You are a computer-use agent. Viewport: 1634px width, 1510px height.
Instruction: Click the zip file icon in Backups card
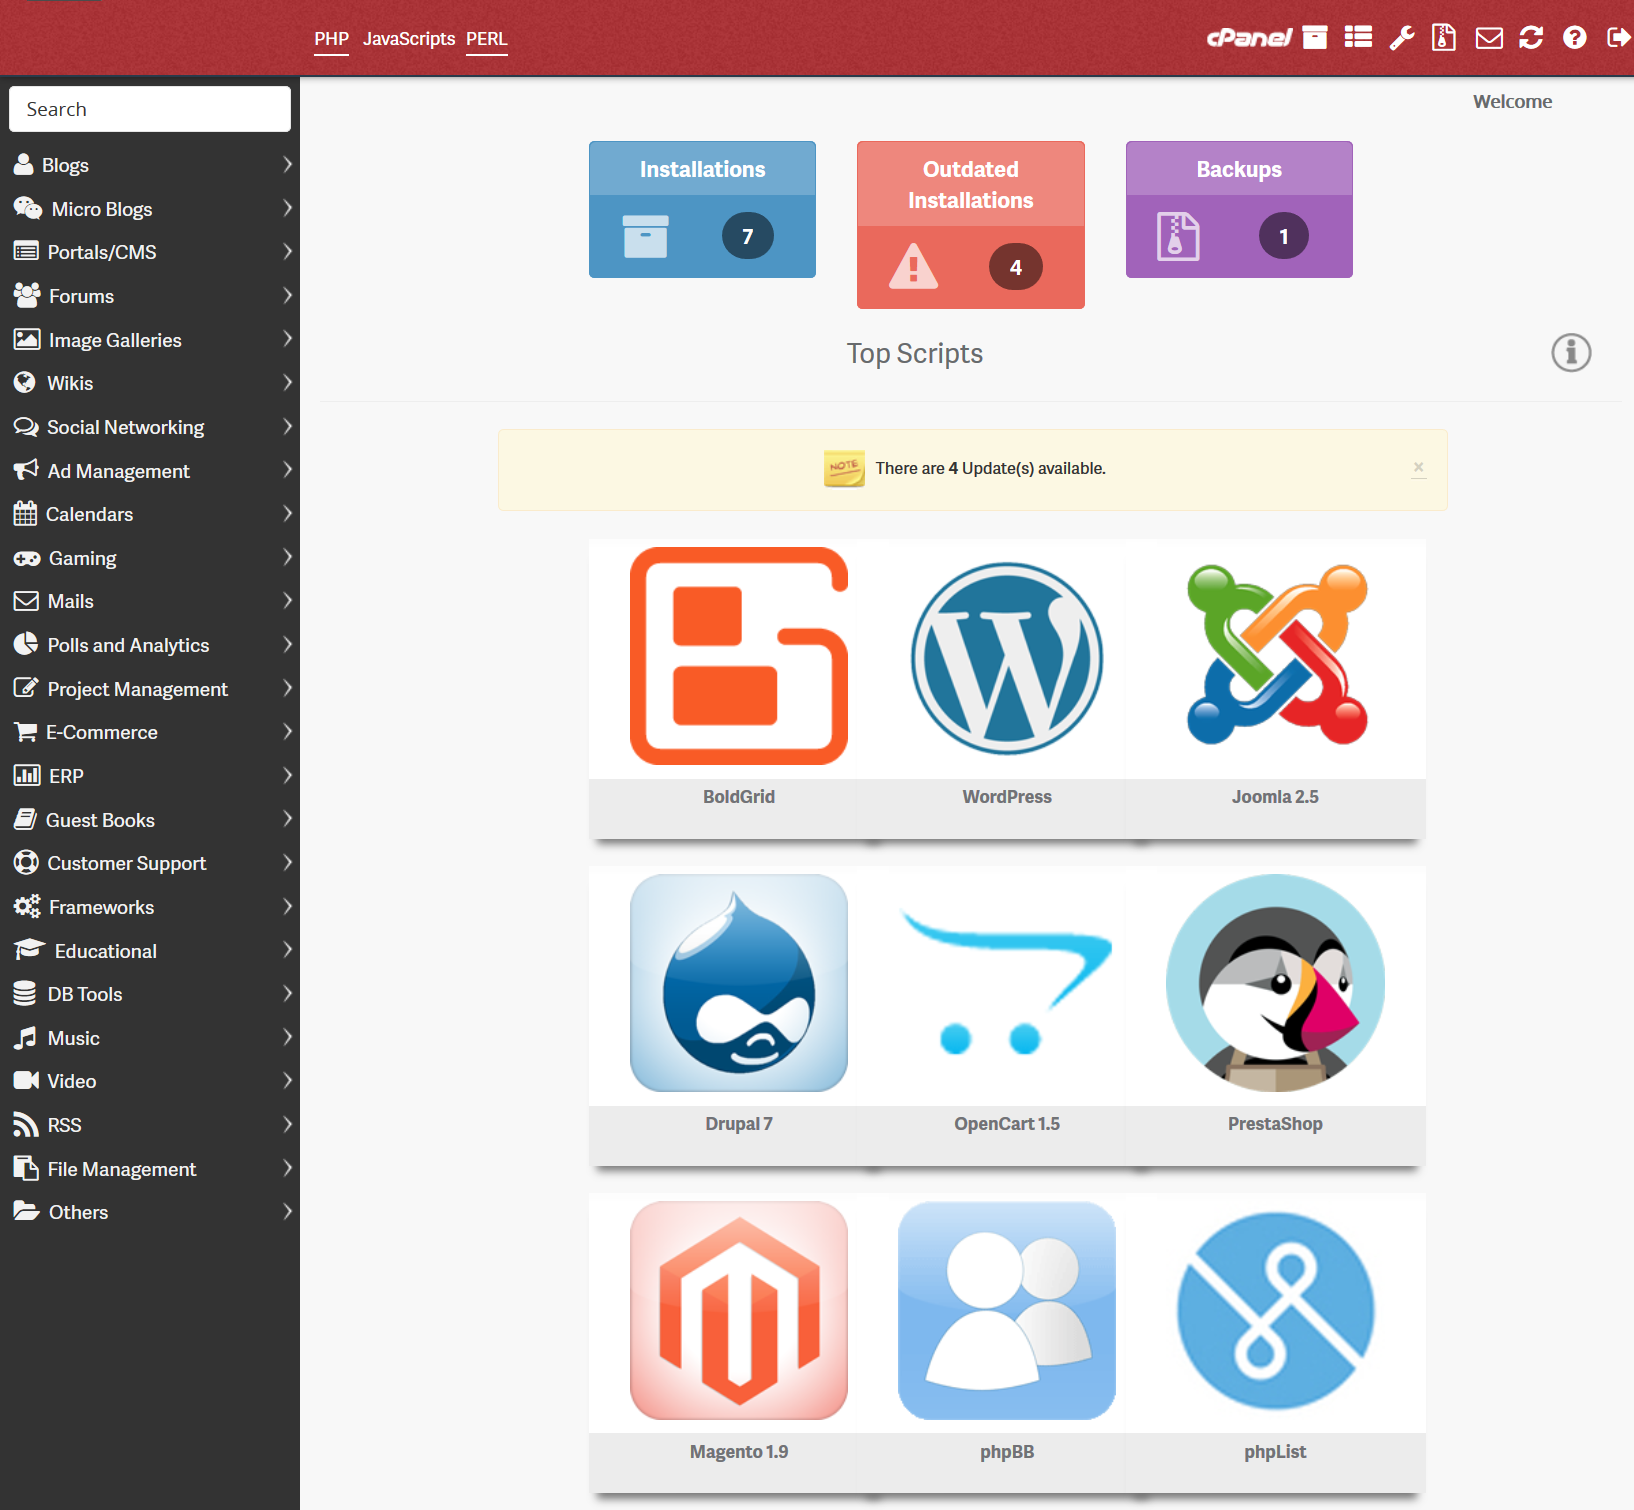click(1178, 236)
